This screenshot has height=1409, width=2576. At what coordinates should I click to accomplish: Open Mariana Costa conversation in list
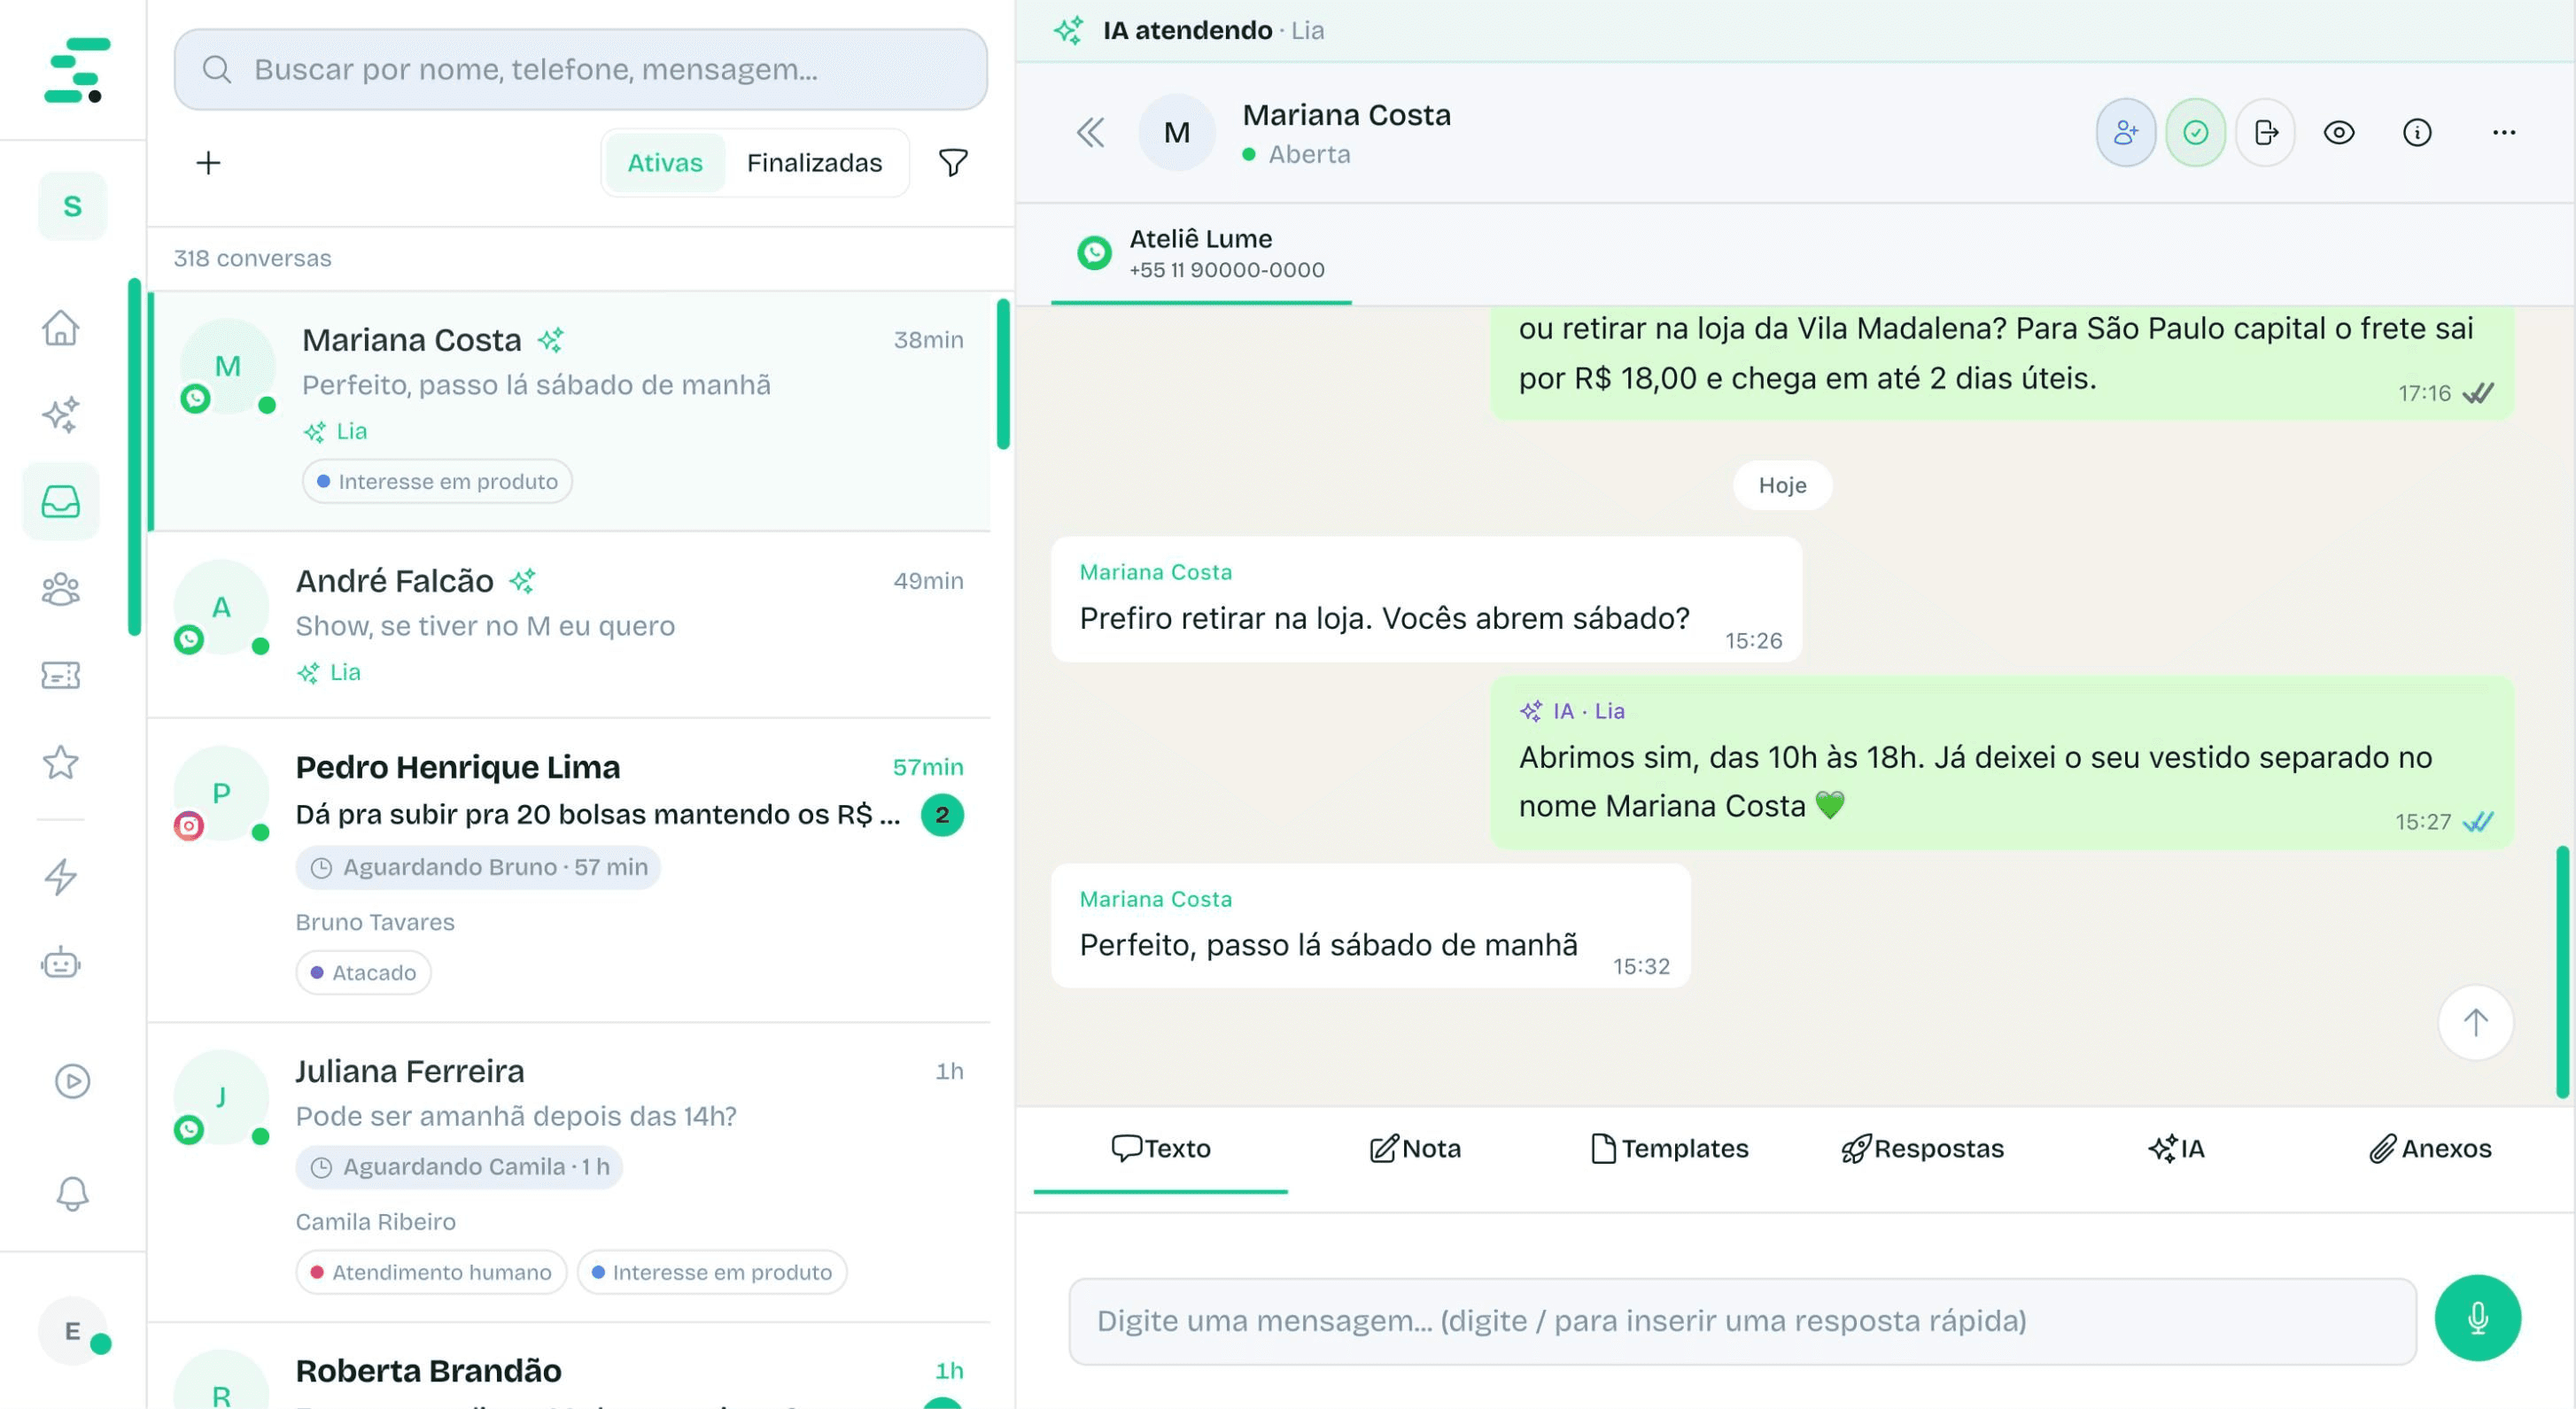[570, 411]
